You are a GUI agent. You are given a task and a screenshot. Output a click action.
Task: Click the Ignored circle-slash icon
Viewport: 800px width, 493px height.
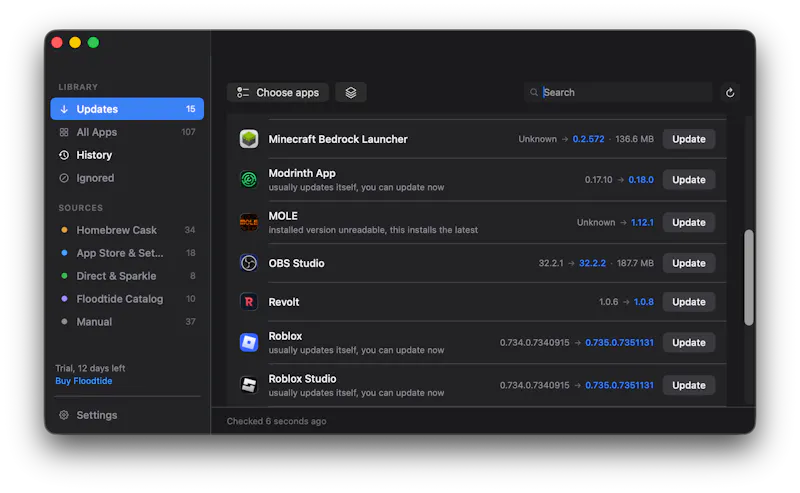coord(64,178)
